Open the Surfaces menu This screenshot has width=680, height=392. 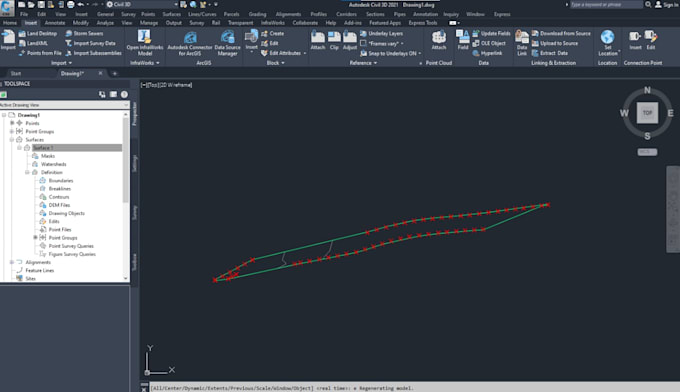[171, 14]
